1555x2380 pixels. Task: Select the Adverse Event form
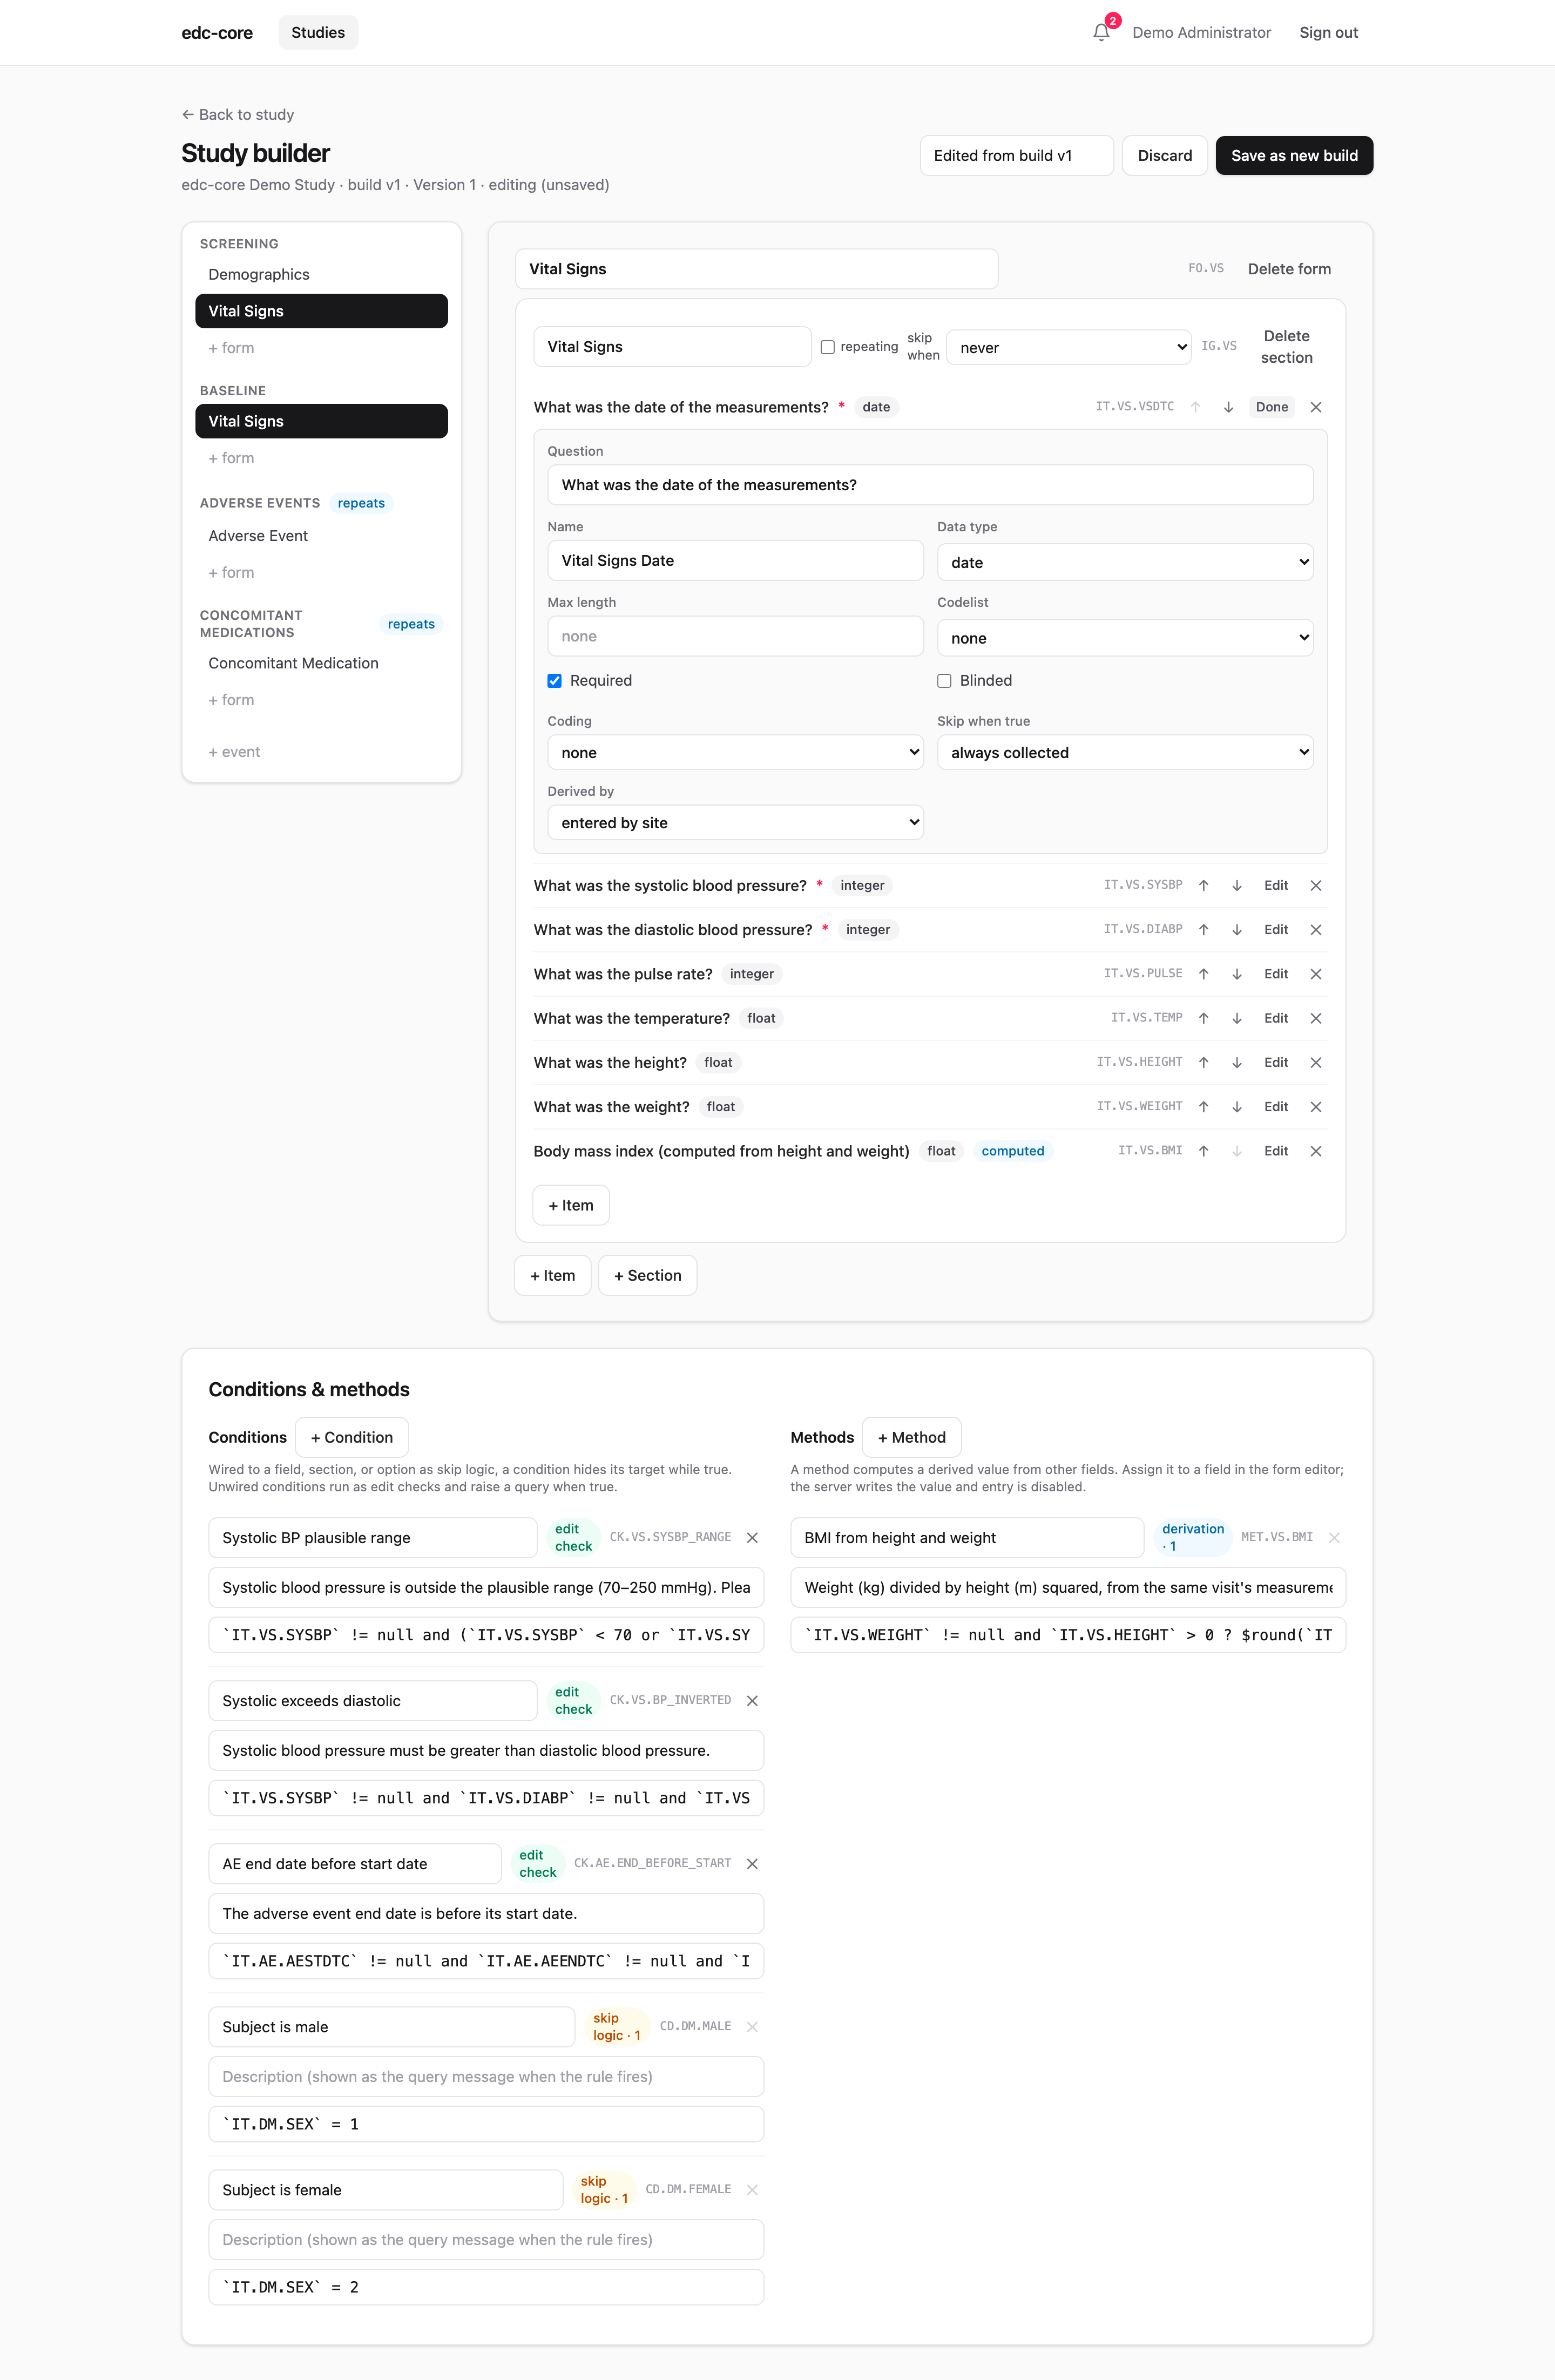click(321, 535)
